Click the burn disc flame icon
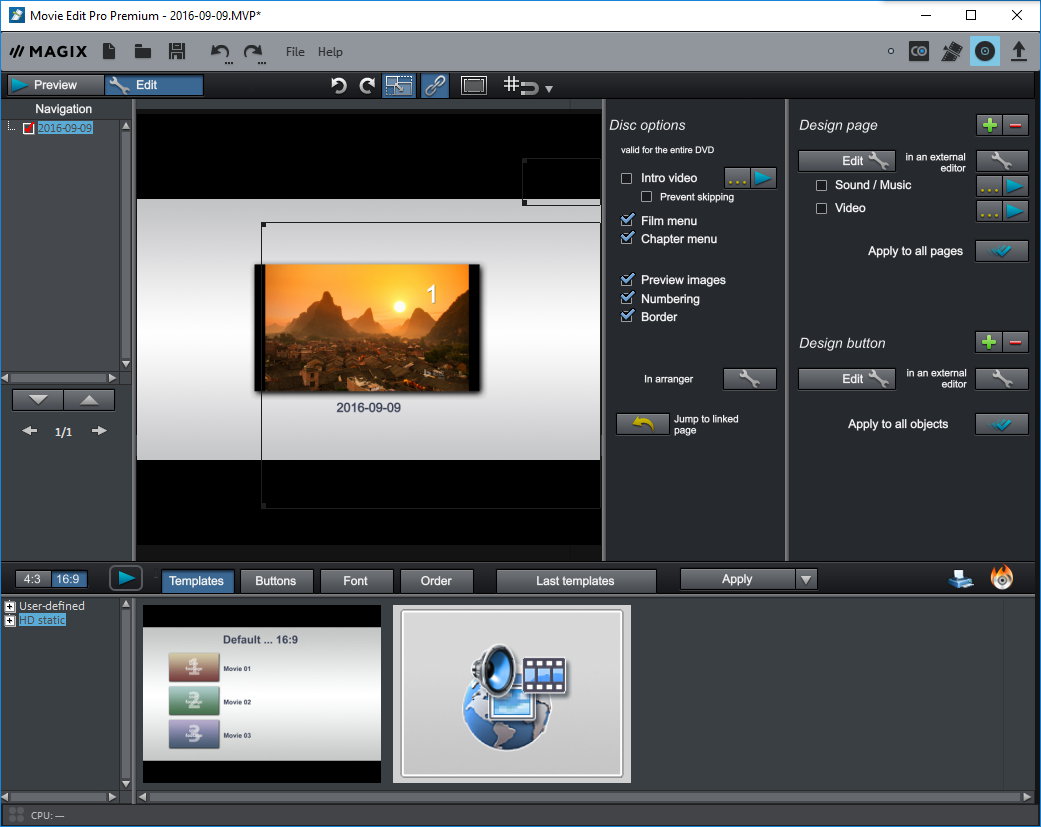Image resolution: width=1041 pixels, height=827 pixels. click(x=1002, y=578)
